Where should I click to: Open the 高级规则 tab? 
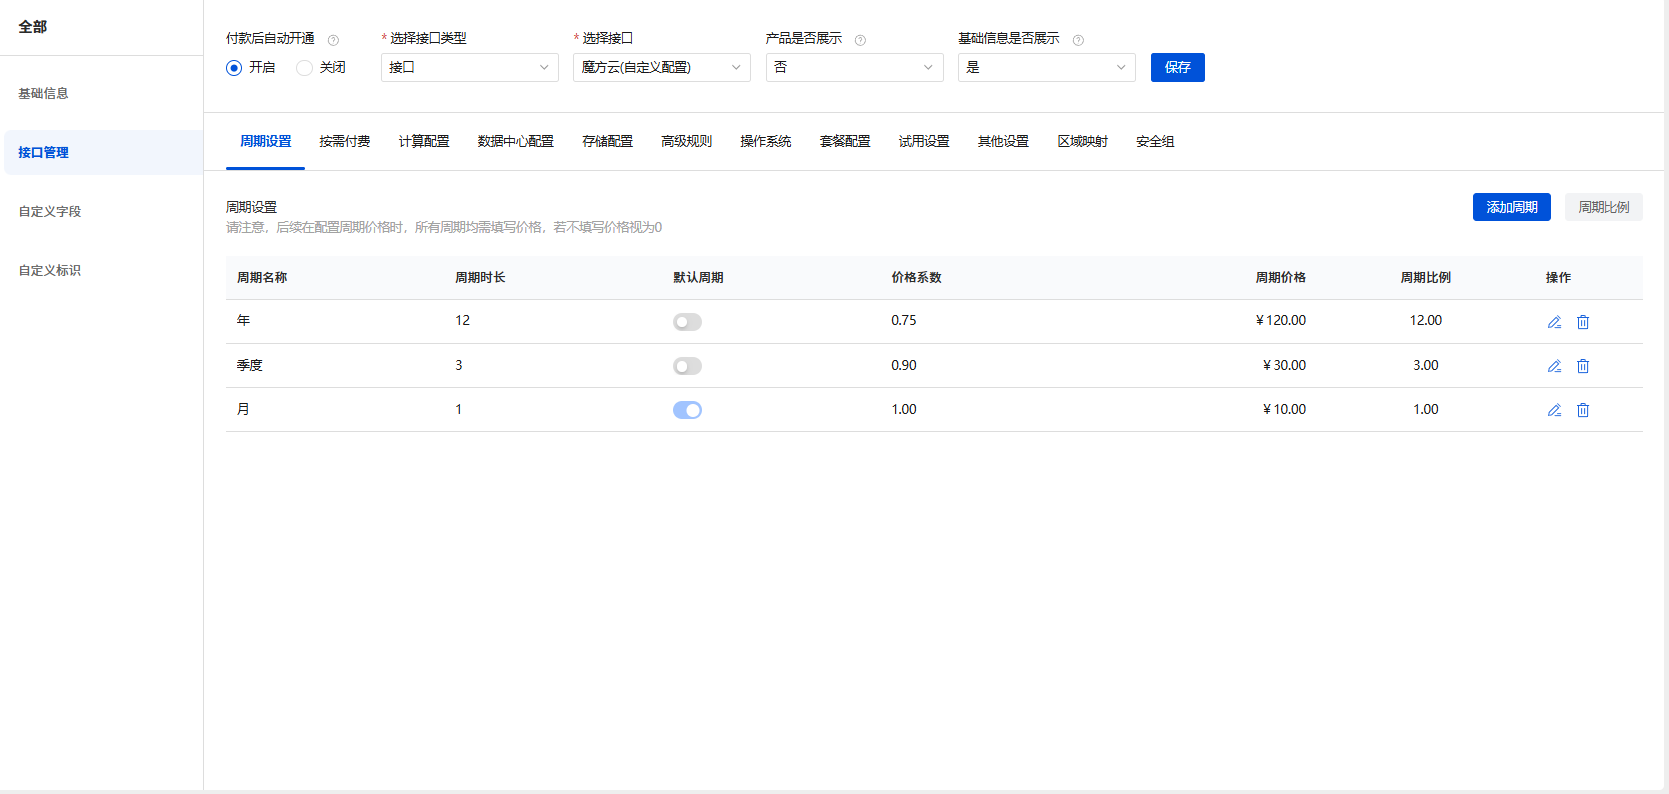coord(687,141)
